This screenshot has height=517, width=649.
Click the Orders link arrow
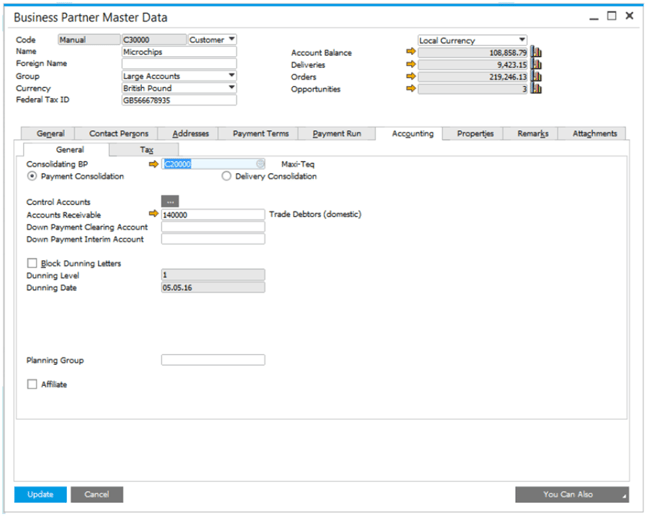411,76
